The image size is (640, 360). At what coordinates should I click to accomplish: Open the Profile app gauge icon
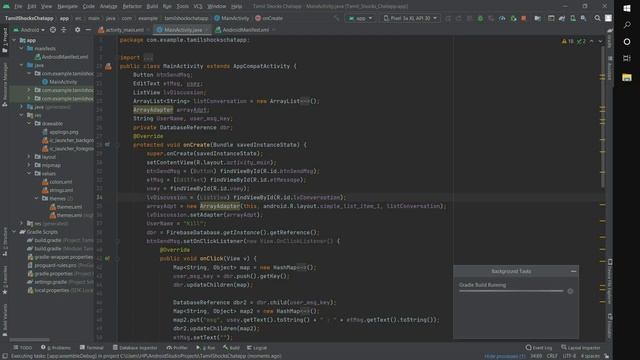click(x=502, y=18)
